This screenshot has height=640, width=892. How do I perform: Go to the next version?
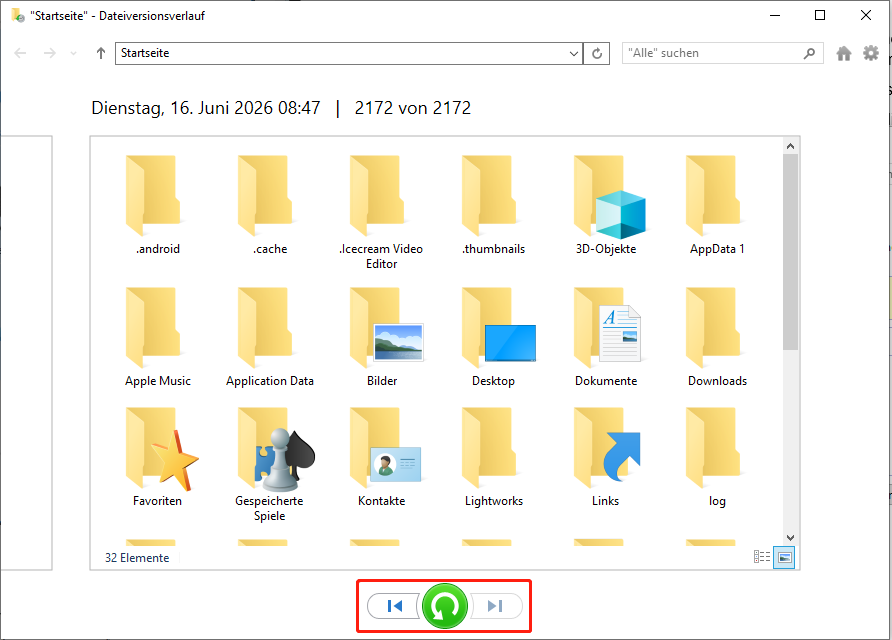click(495, 606)
